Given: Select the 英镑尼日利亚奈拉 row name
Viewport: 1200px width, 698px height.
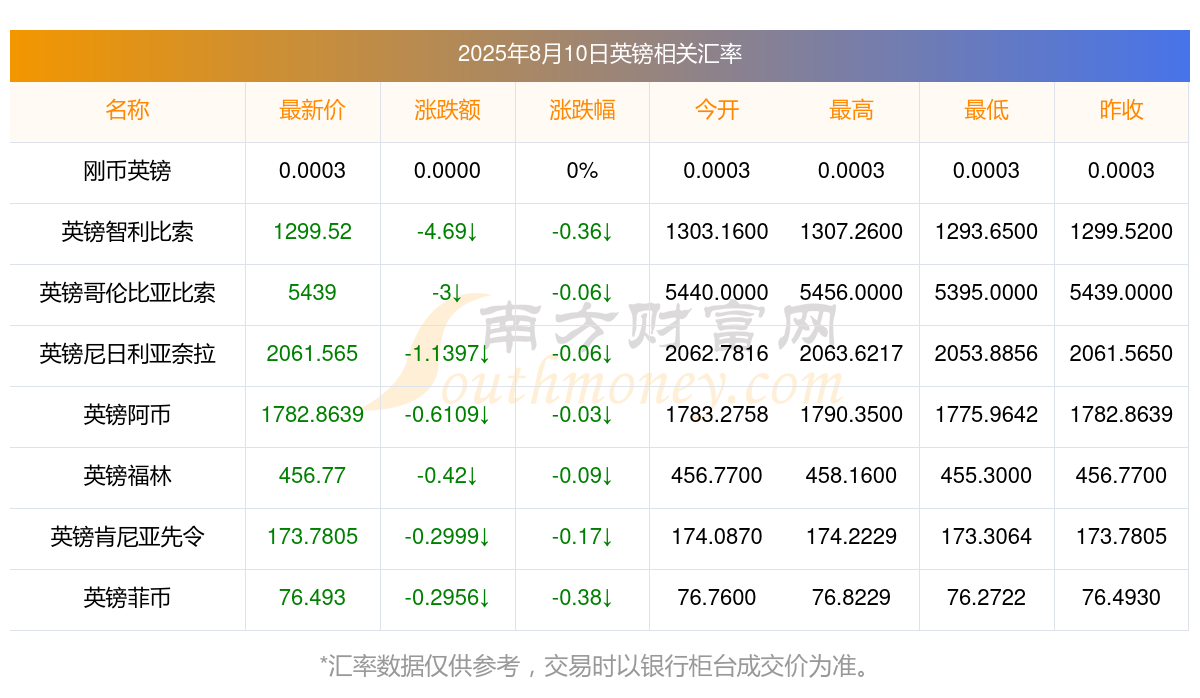Looking at the screenshot, I should (x=127, y=354).
